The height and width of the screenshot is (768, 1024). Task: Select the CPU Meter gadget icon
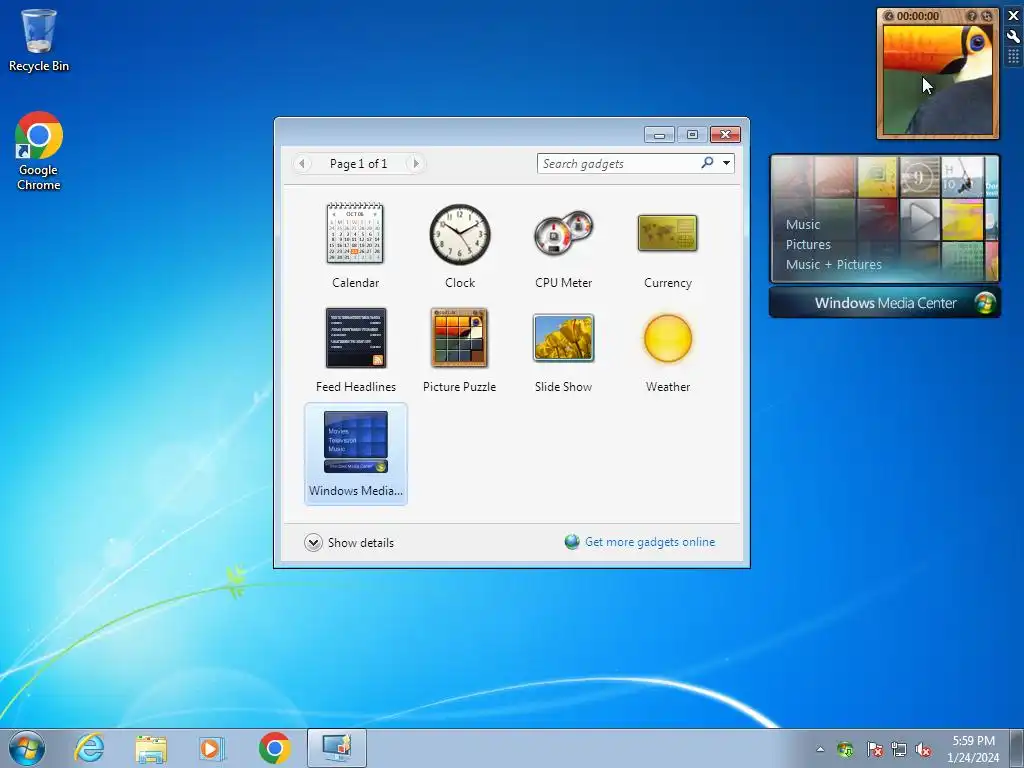pyautogui.click(x=564, y=233)
